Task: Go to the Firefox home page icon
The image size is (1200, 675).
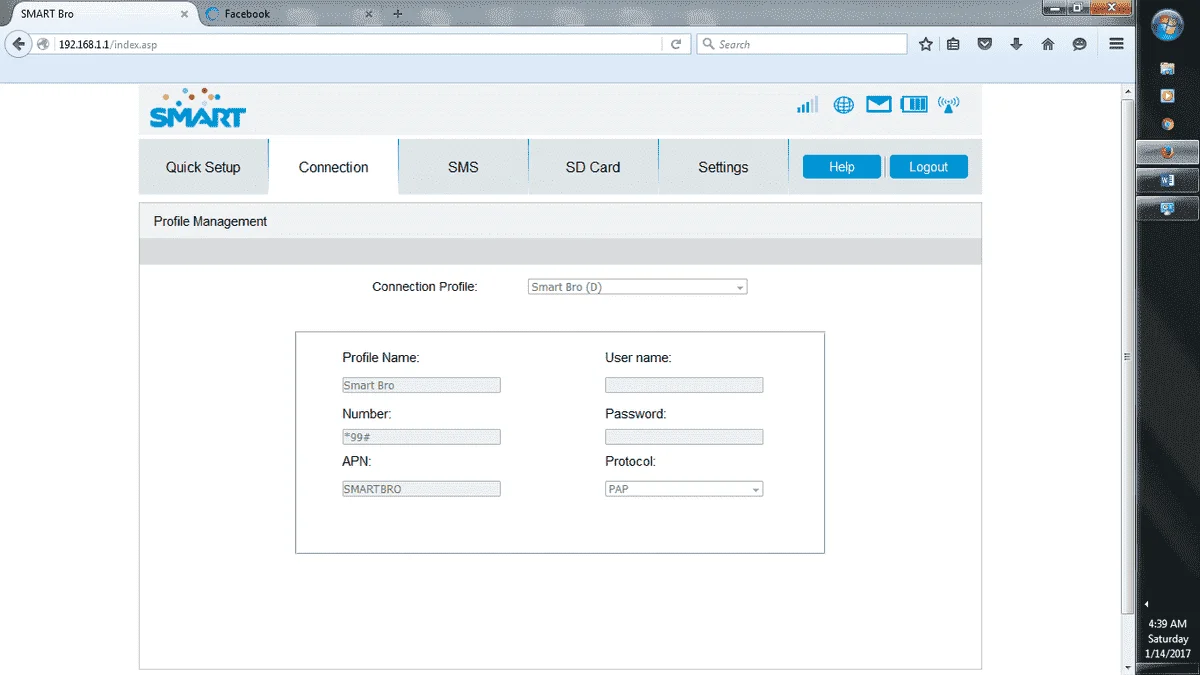Action: click(1048, 44)
